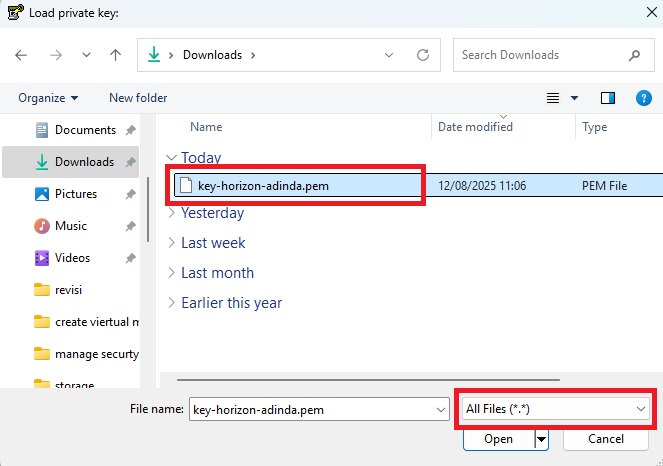Click the Cancel button

pyautogui.click(x=605, y=439)
